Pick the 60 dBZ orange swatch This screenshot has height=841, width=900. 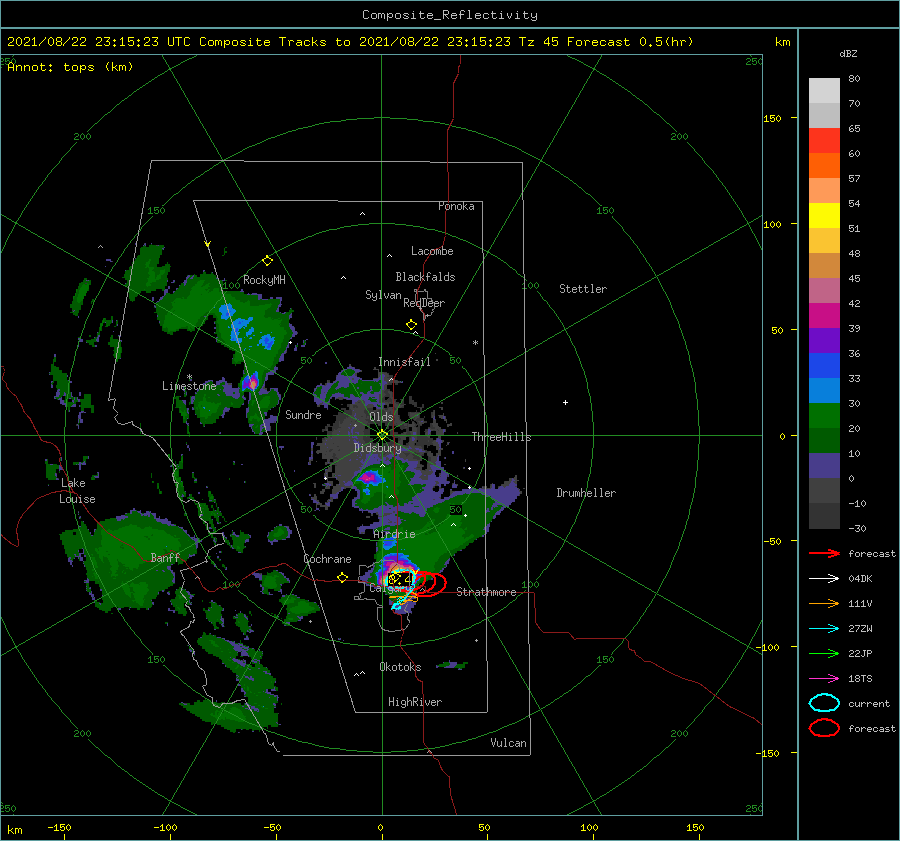click(824, 165)
